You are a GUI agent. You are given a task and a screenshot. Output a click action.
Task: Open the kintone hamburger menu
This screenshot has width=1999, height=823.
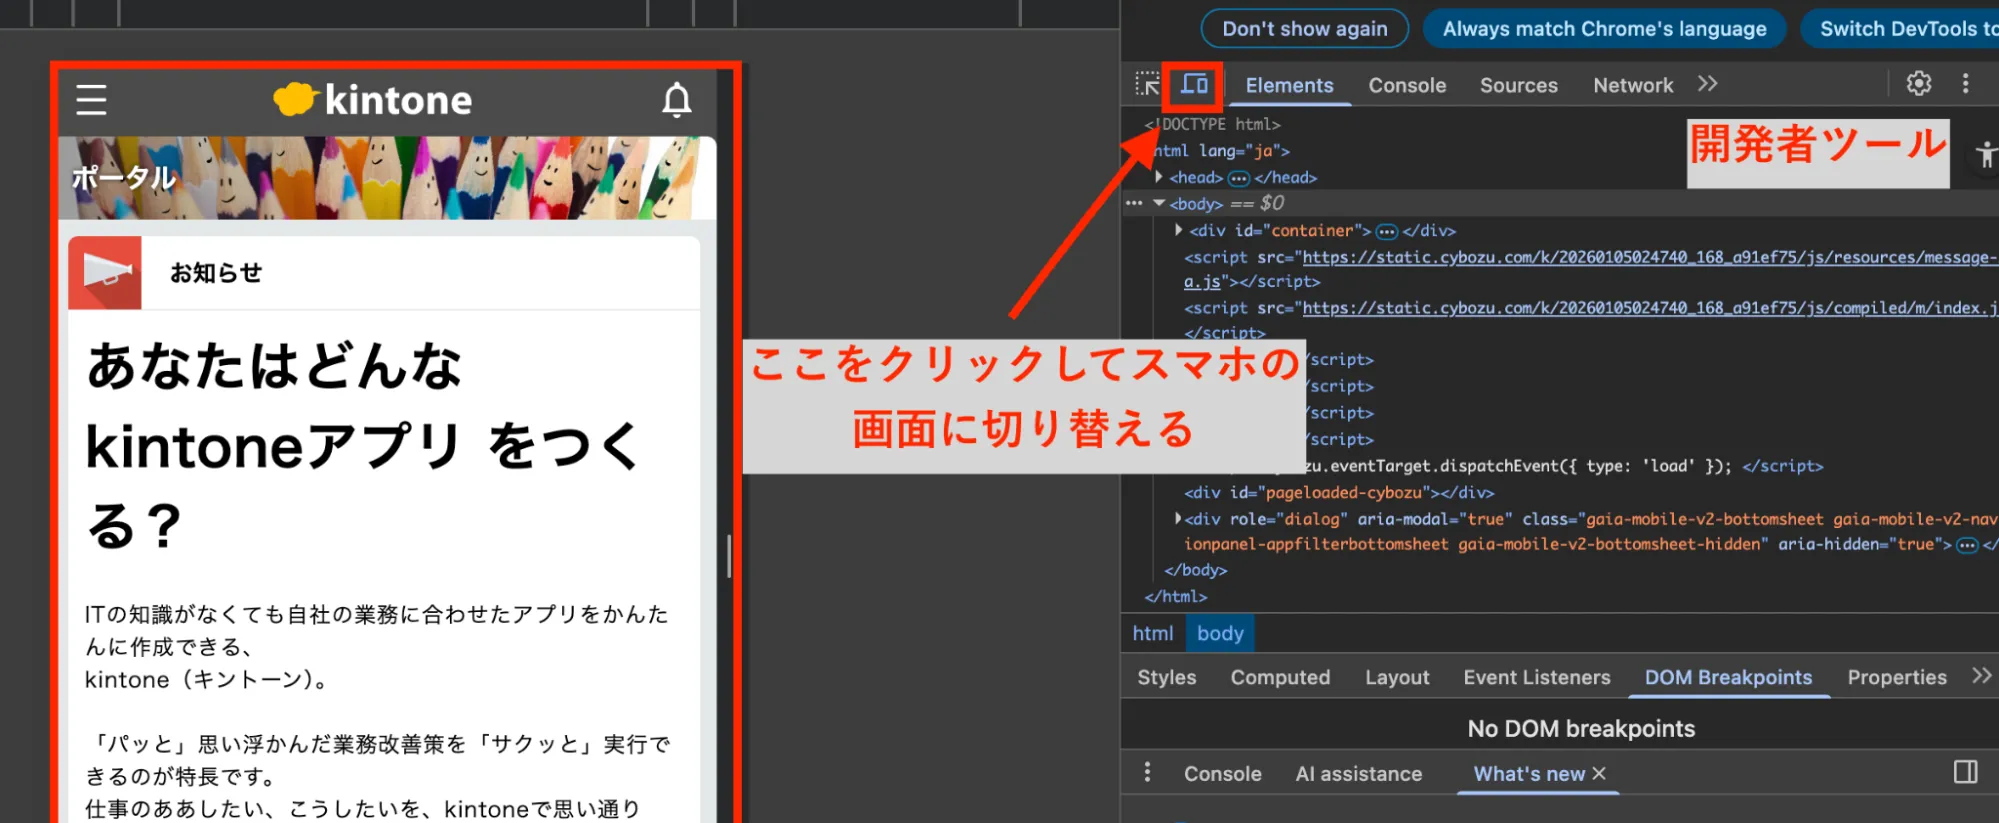pyautogui.click(x=91, y=100)
